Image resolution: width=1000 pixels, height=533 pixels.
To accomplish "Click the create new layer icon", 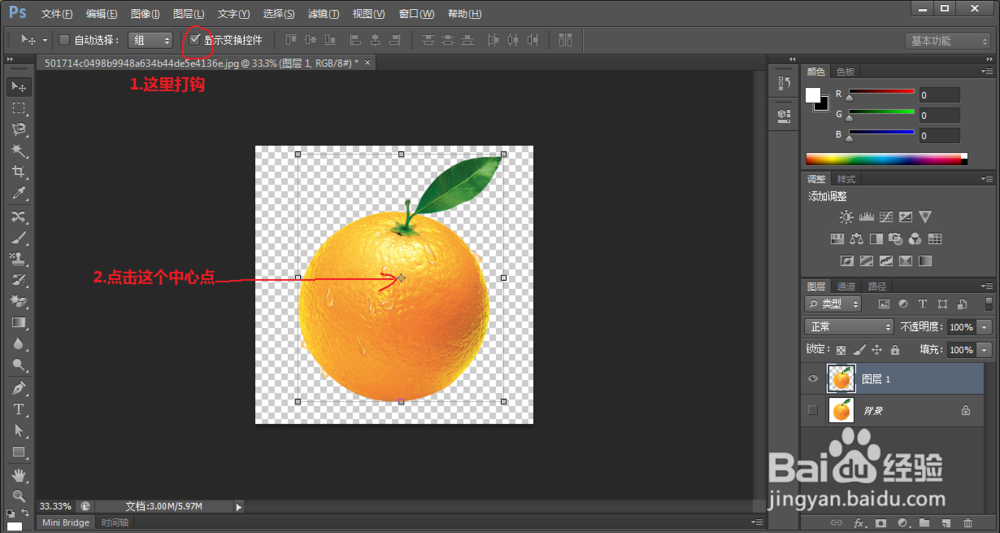I will coord(946,523).
